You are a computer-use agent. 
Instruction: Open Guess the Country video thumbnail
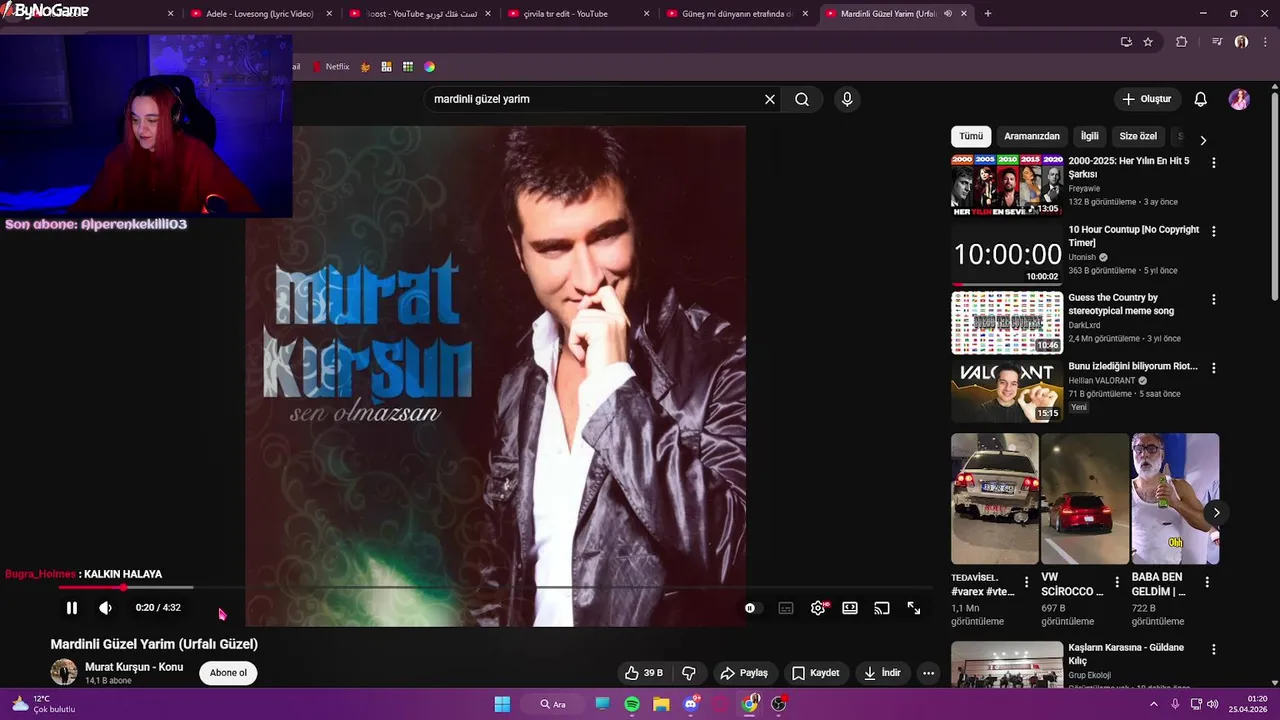(x=1007, y=322)
